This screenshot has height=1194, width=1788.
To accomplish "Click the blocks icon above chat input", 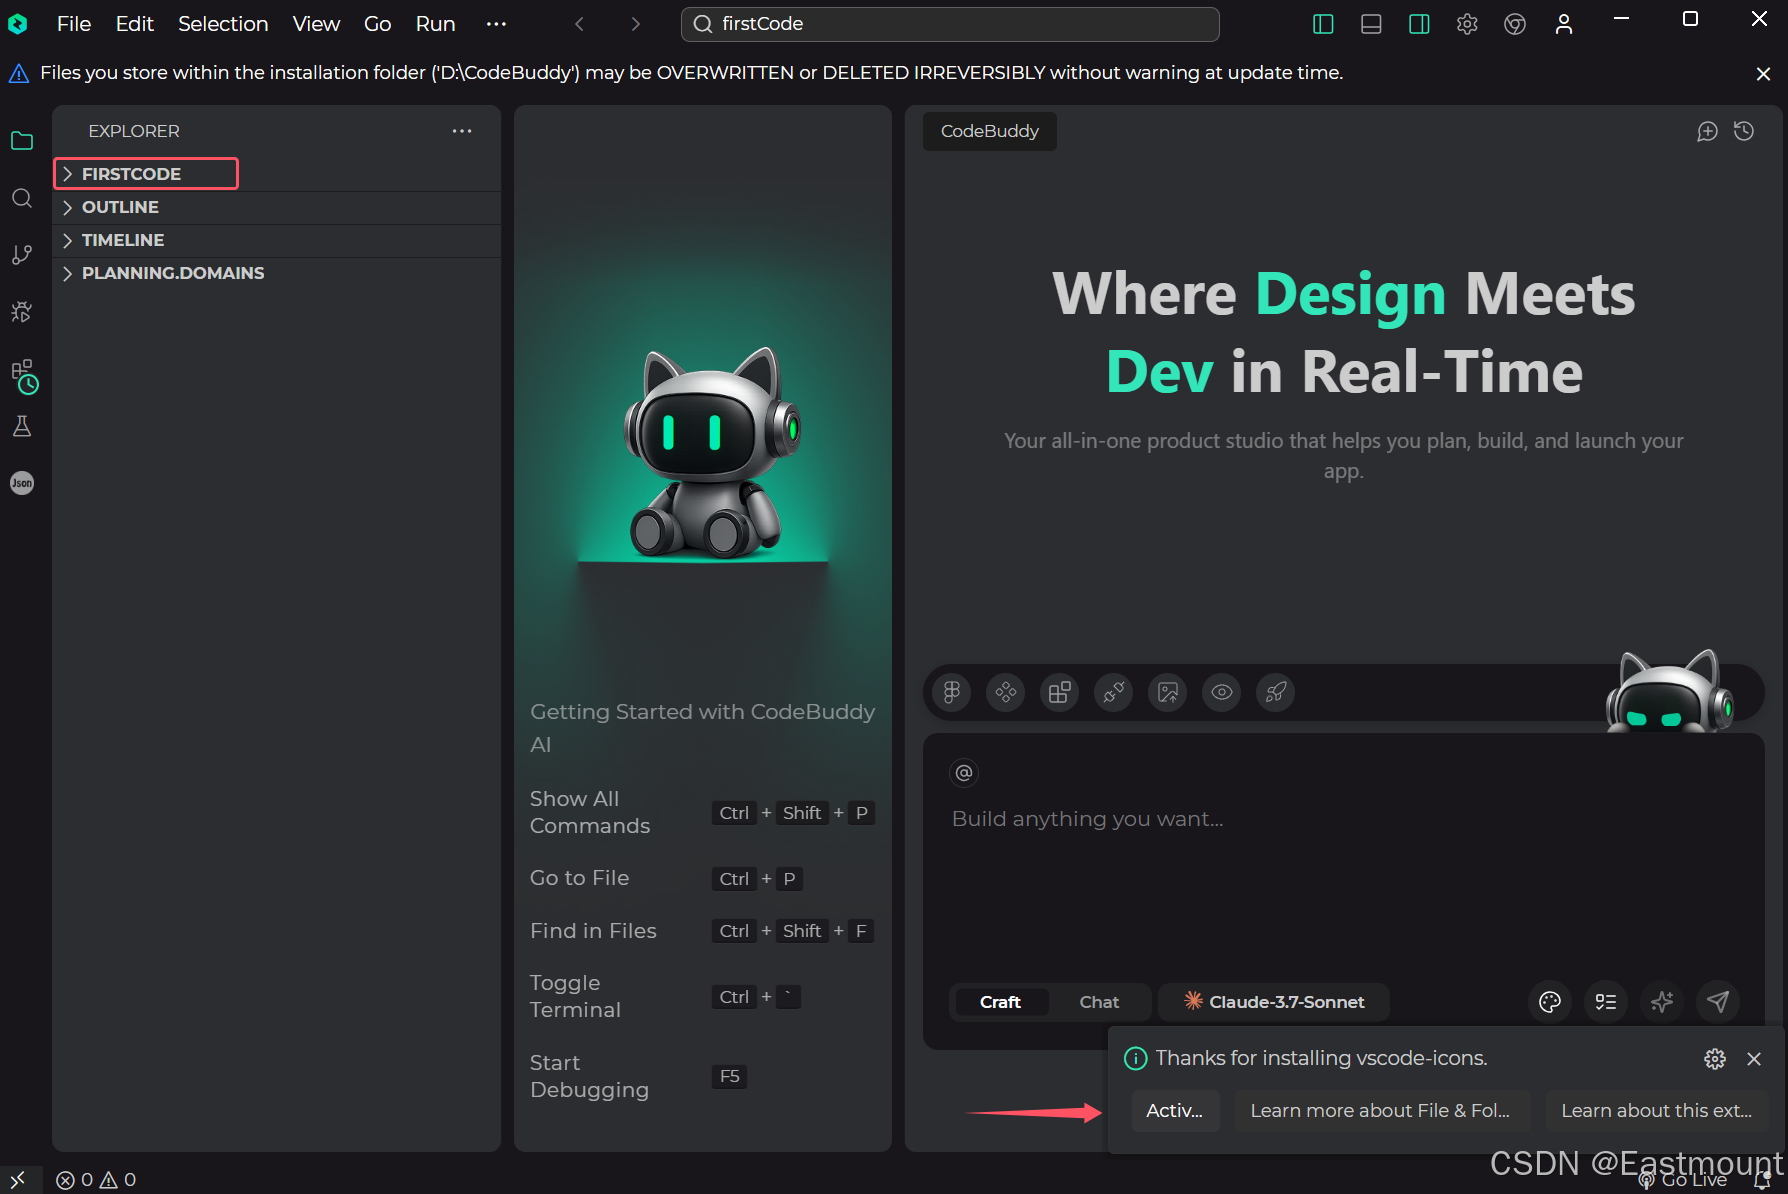I will tap(1060, 692).
